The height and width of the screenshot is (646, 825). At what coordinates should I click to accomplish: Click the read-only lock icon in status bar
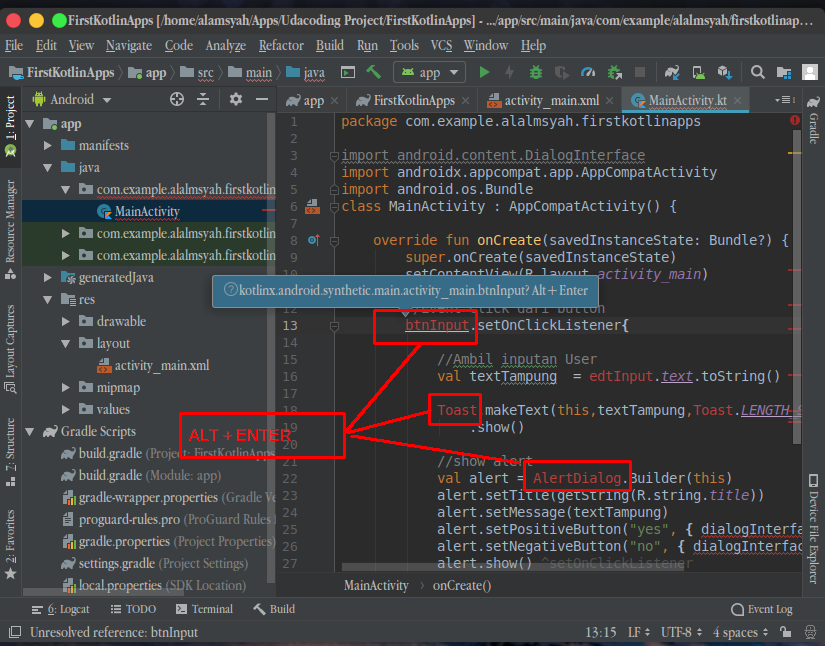tap(786, 632)
